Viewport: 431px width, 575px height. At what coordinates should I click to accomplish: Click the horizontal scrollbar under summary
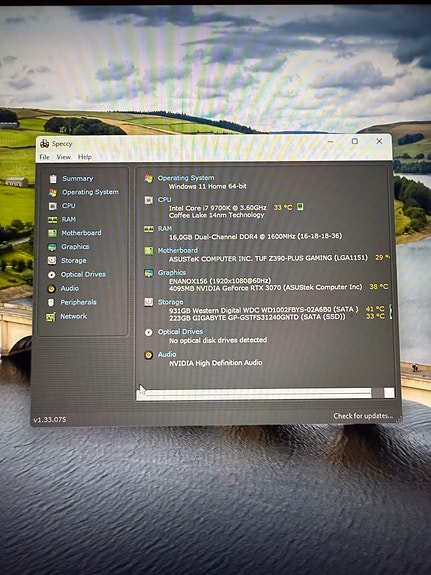pos(266,393)
